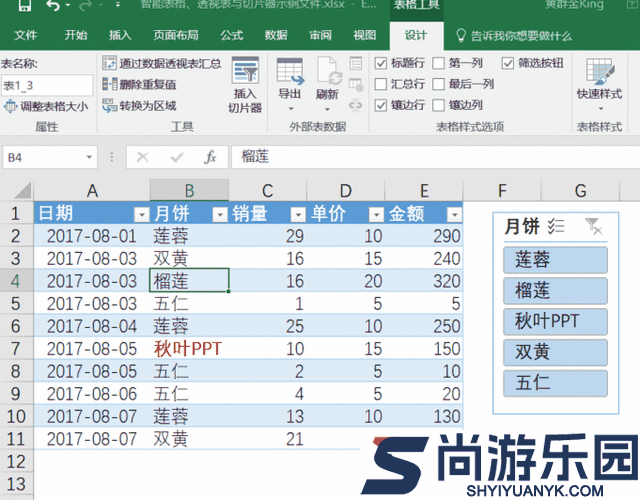Click Summarize with PivotTable (通过数据透视表汇总)
Image resolution: width=640 pixels, height=500 pixels.
pyautogui.click(x=162, y=63)
